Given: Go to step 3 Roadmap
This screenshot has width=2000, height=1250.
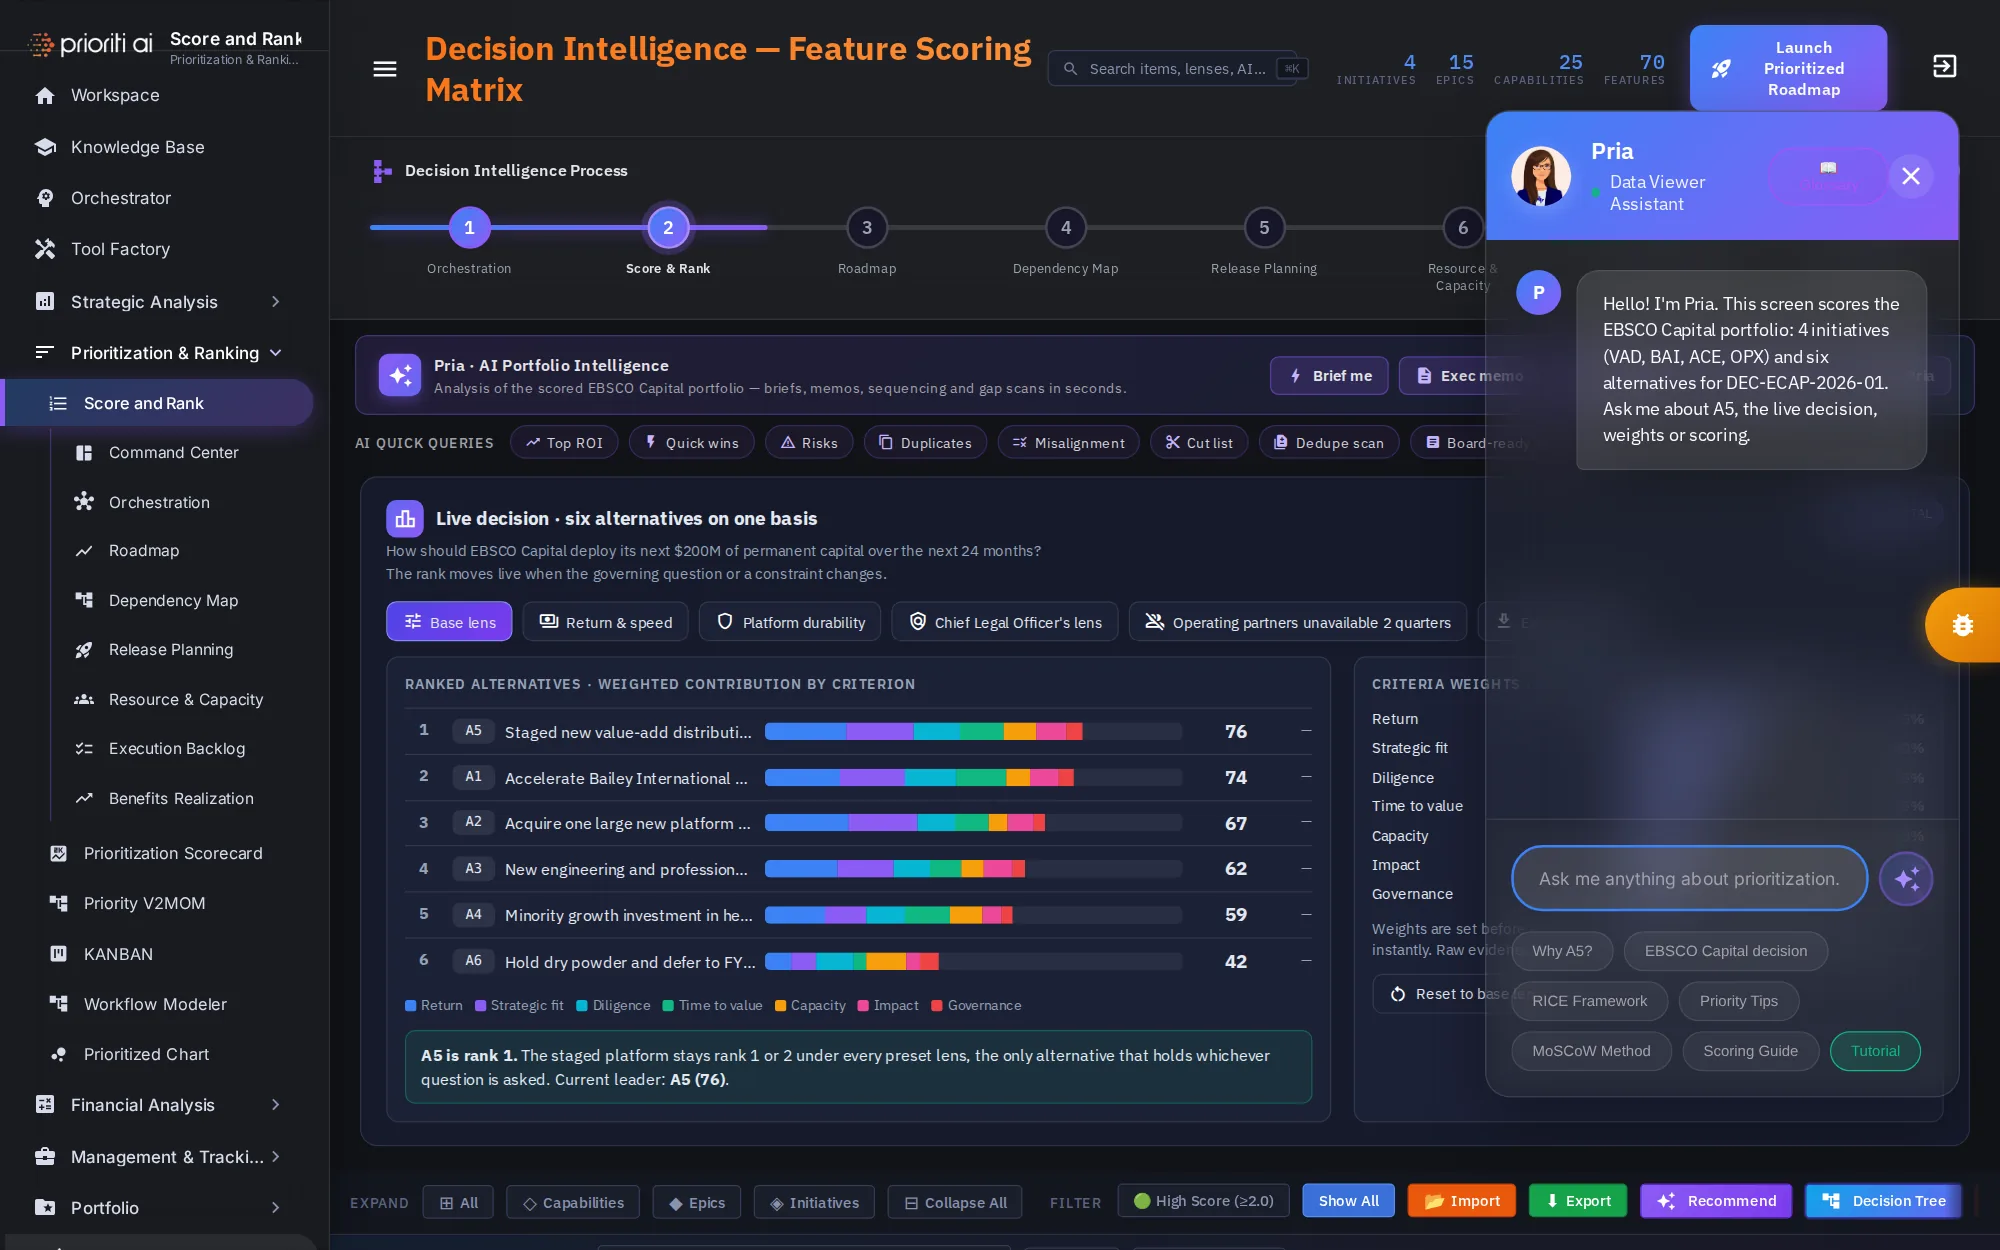Looking at the screenshot, I should coord(867,228).
